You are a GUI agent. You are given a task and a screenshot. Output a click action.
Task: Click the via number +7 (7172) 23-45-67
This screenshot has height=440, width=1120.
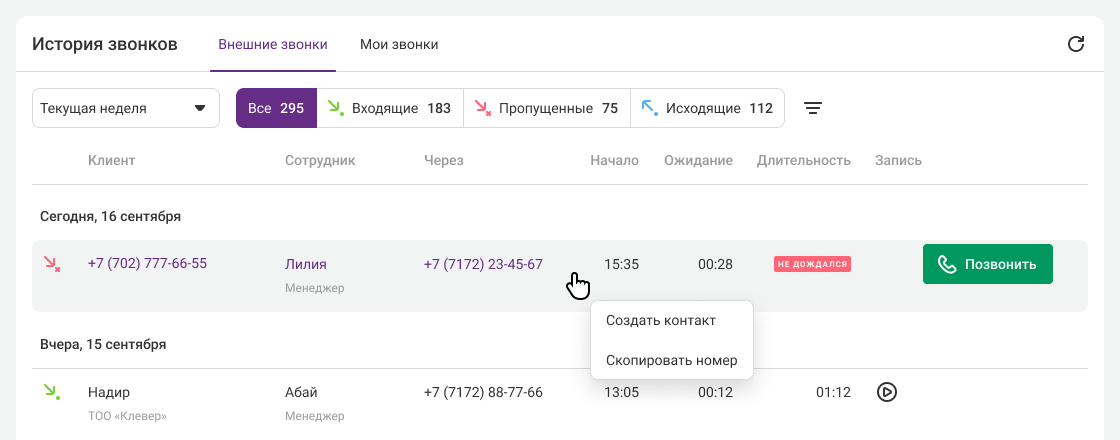click(x=483, y=264)
